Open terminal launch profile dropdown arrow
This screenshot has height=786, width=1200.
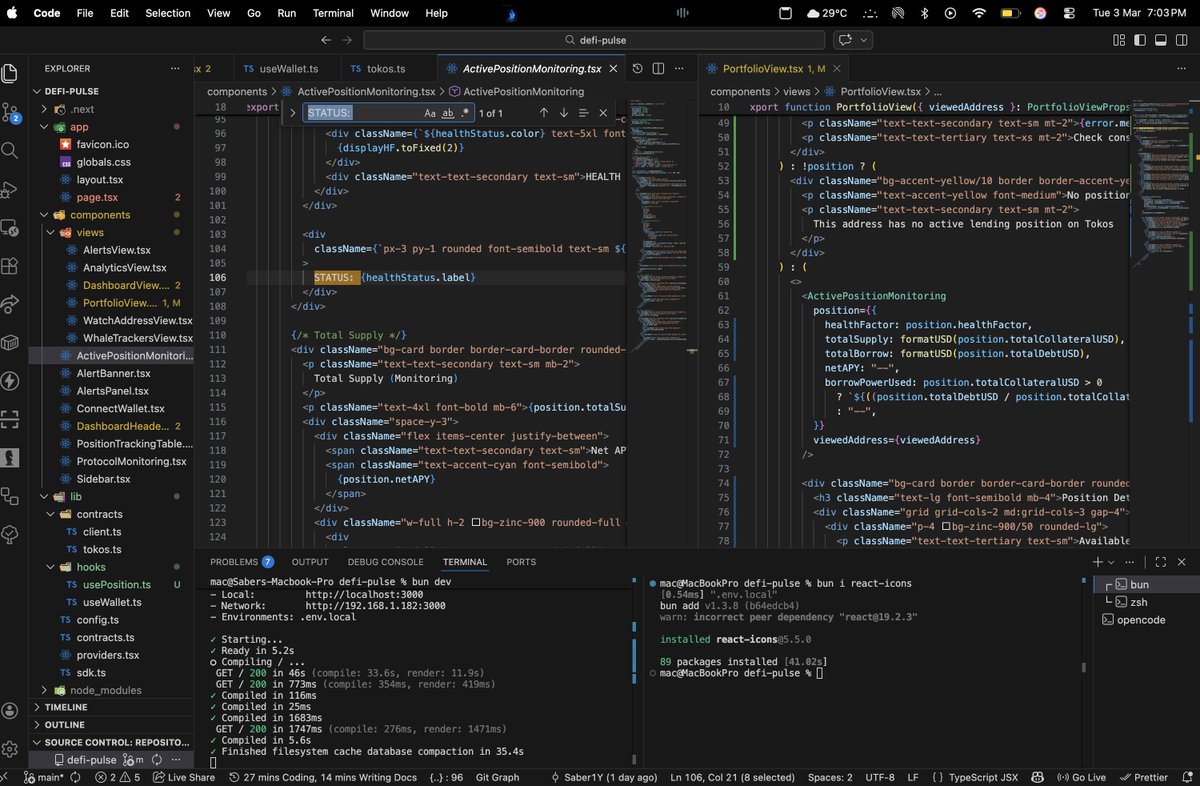1113,562
